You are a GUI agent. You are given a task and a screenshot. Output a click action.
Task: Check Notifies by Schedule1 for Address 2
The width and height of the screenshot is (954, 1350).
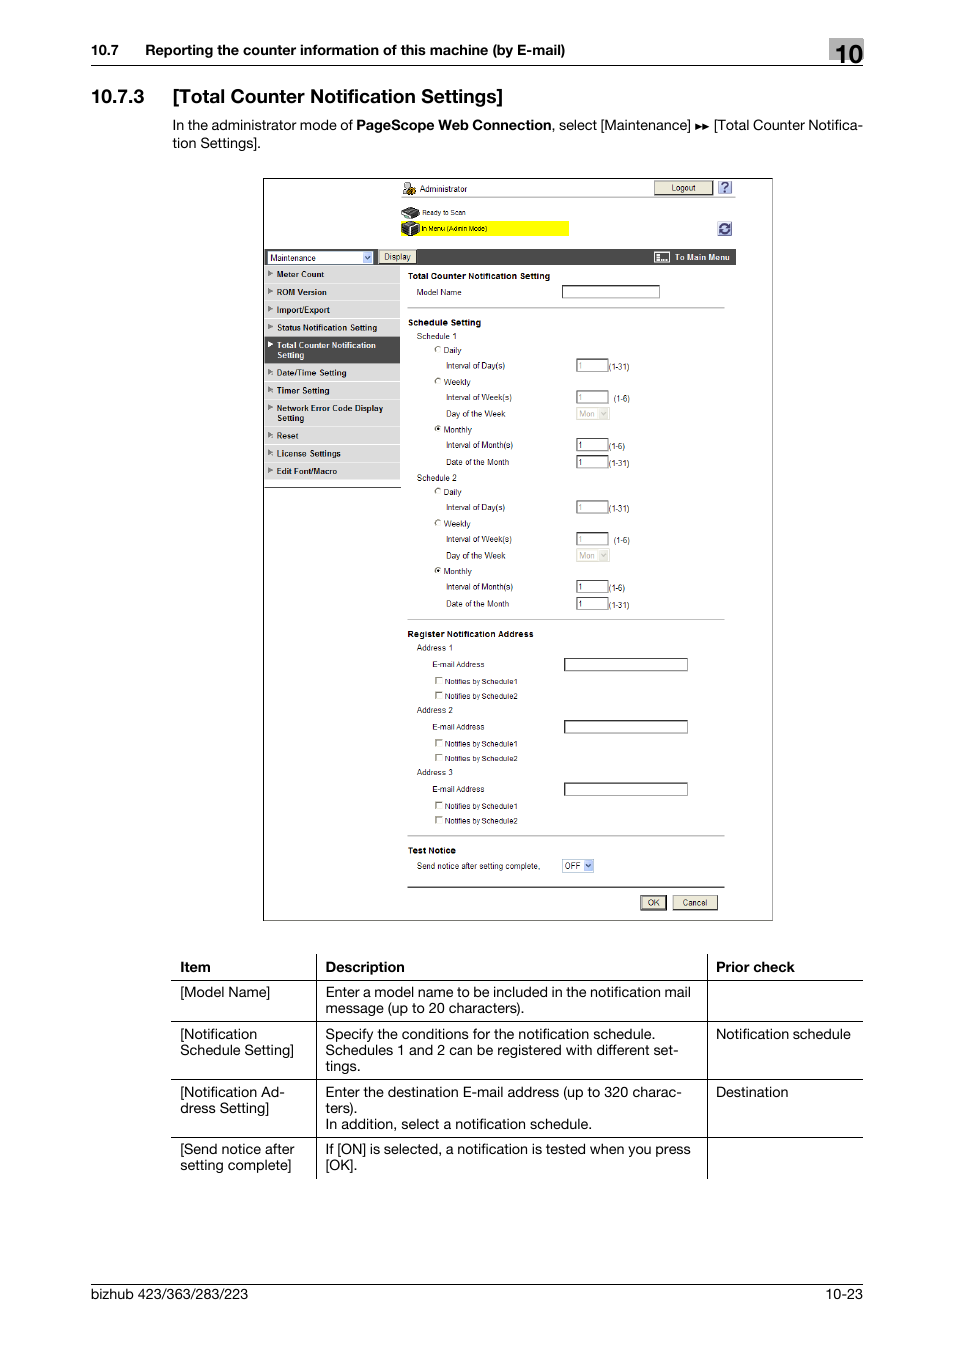(x=438, y=743)
